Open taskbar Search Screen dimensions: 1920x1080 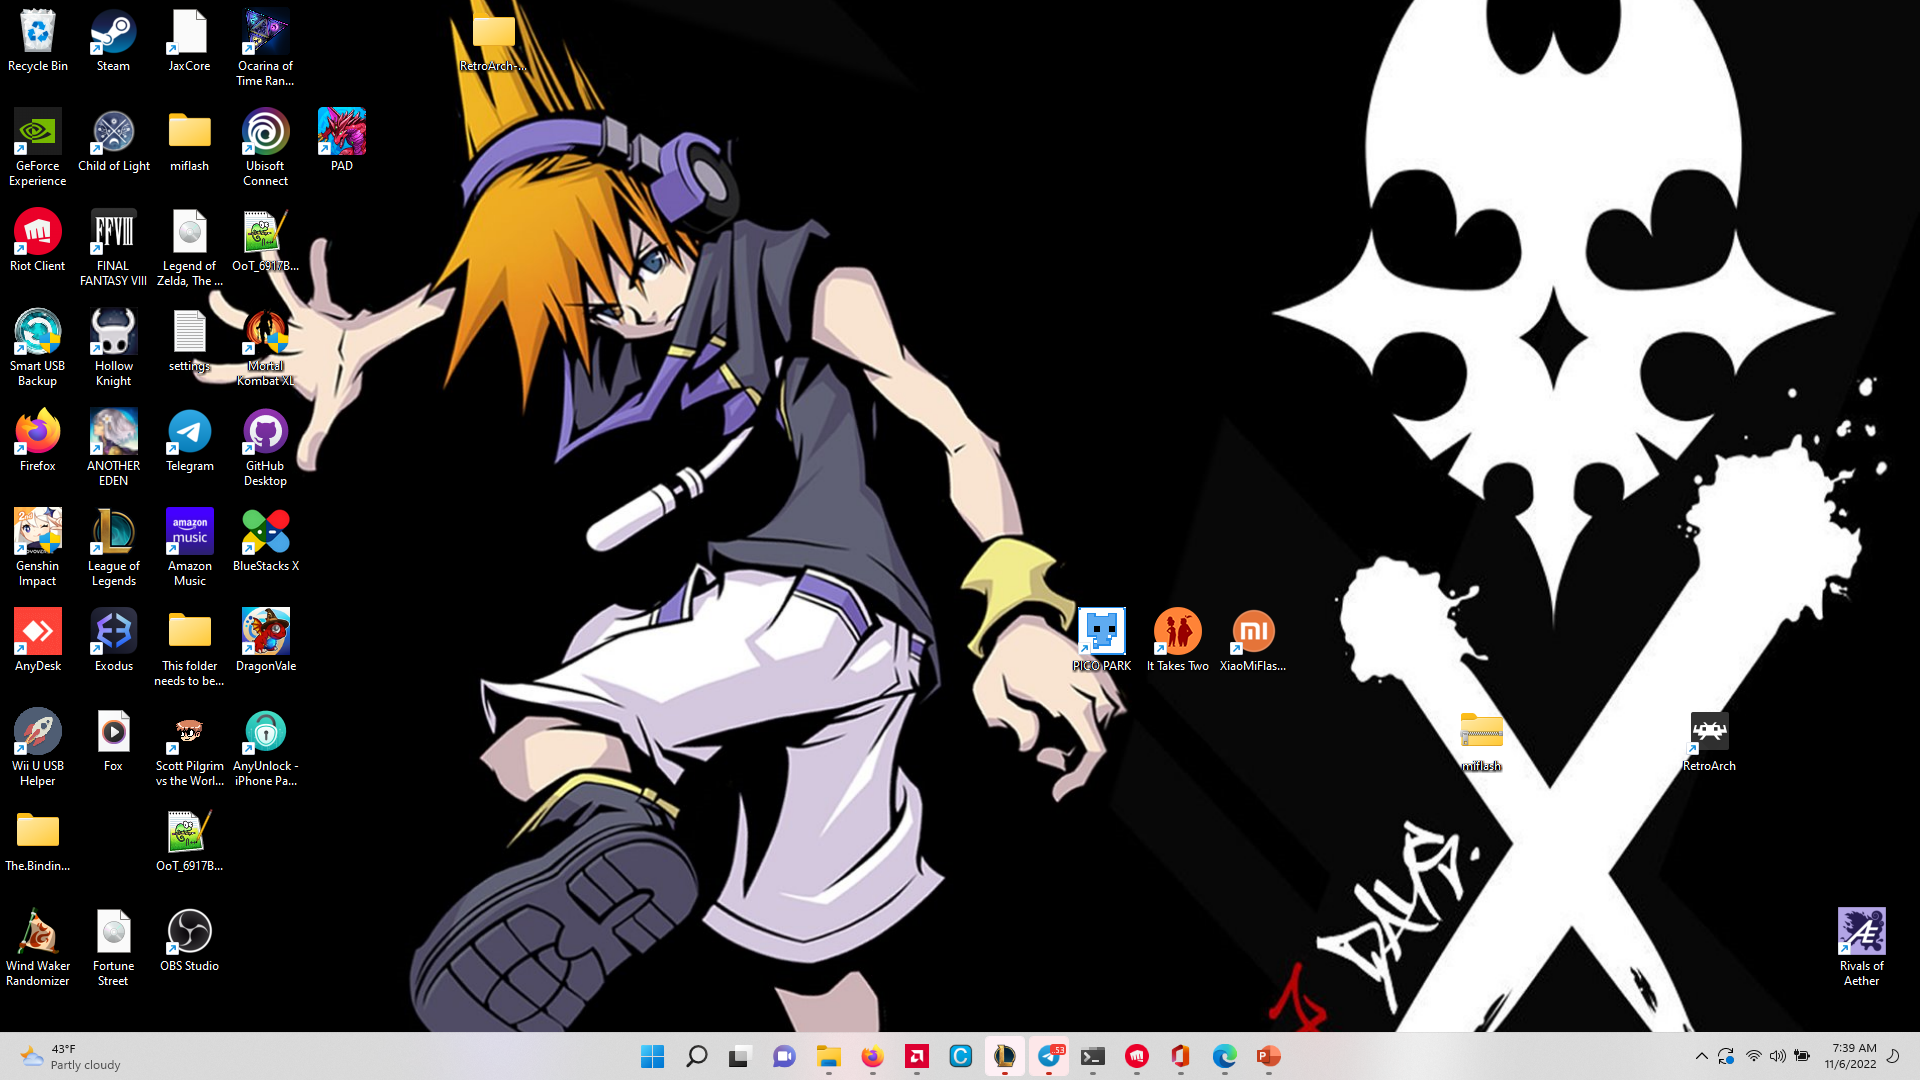(697, 1056)
